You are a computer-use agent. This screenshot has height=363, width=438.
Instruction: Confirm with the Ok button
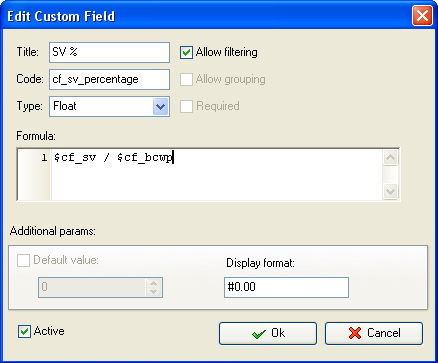click(x=268, y=333)
